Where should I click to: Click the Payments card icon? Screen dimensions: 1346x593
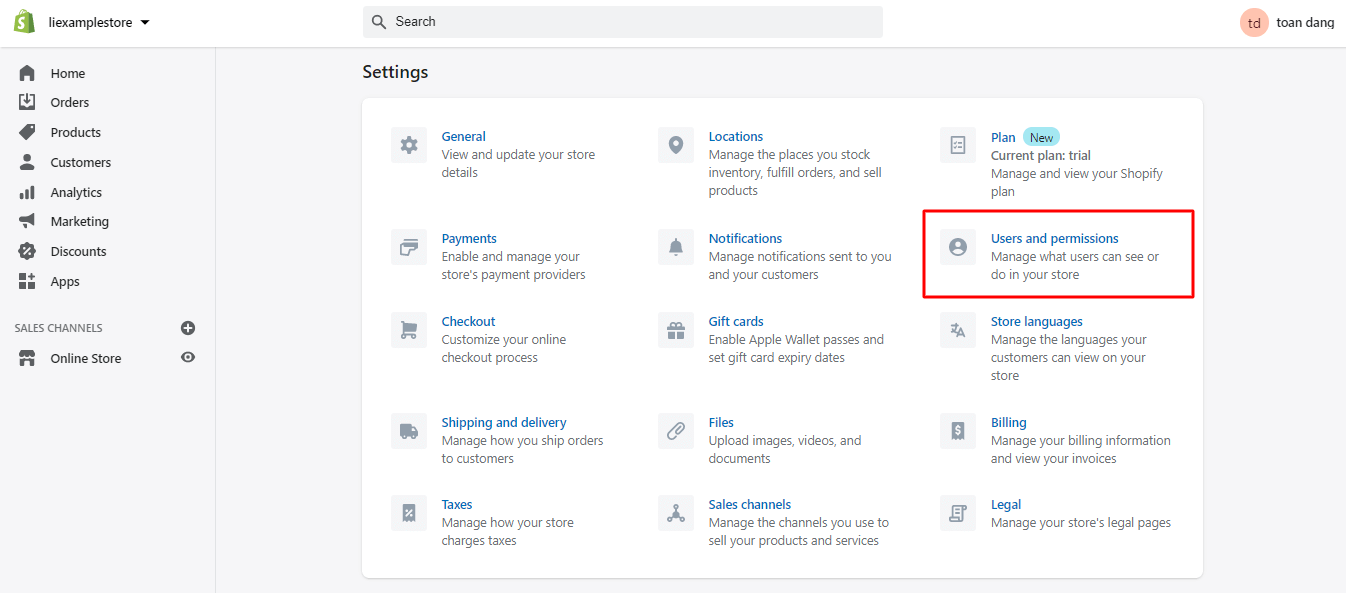[x=409, y=246]
